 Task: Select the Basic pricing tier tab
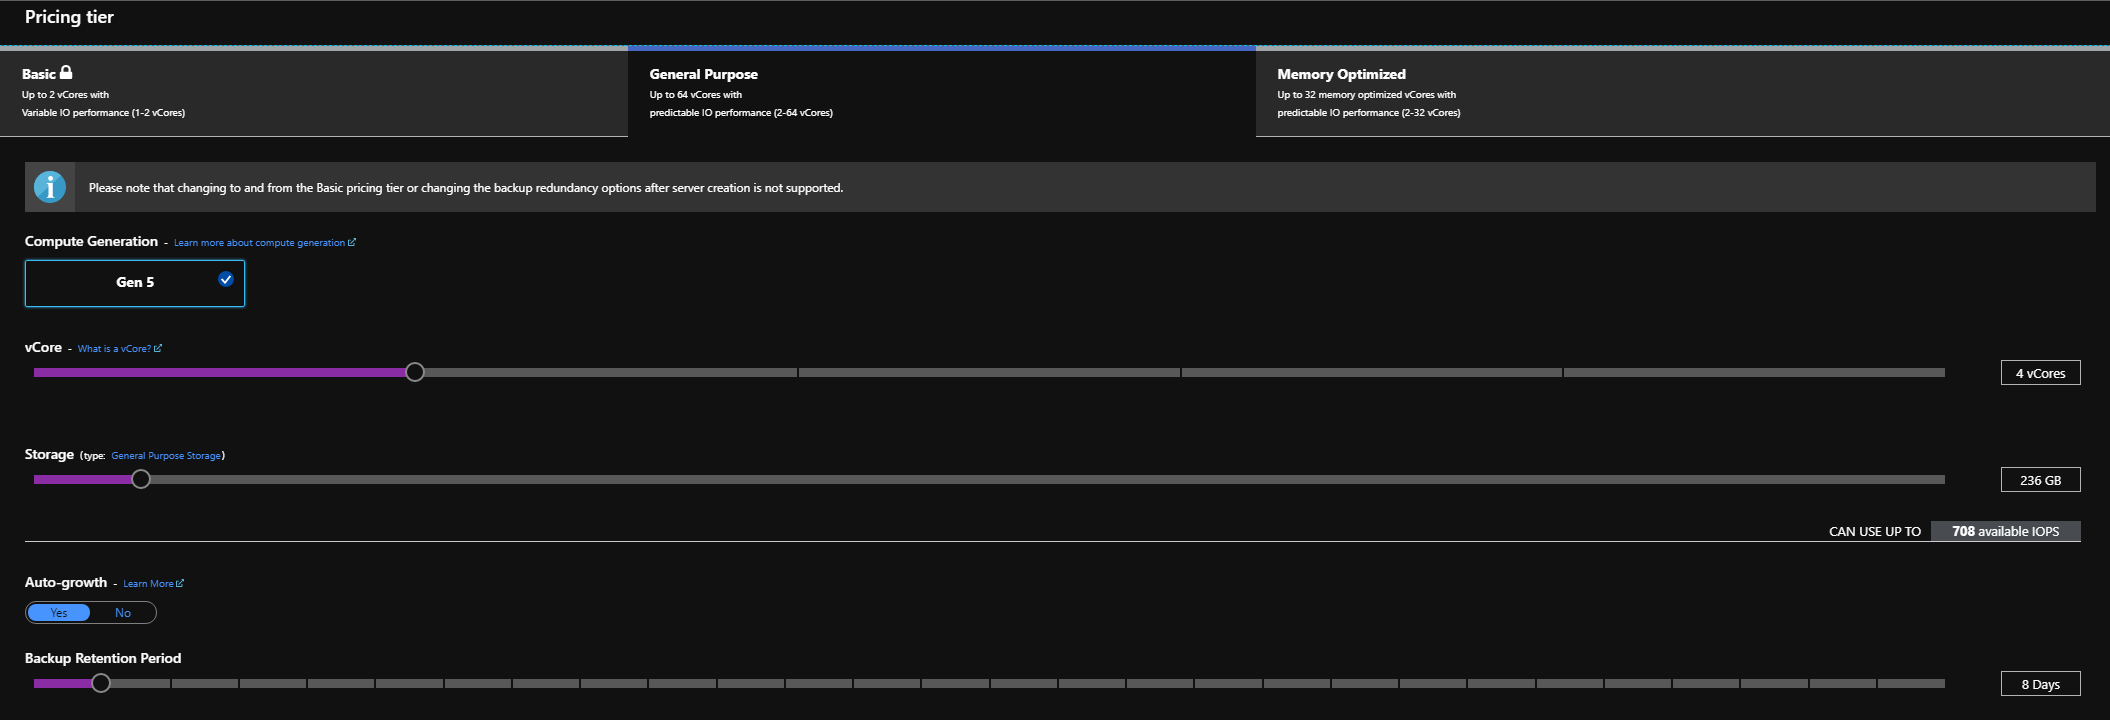click(314, 92)
